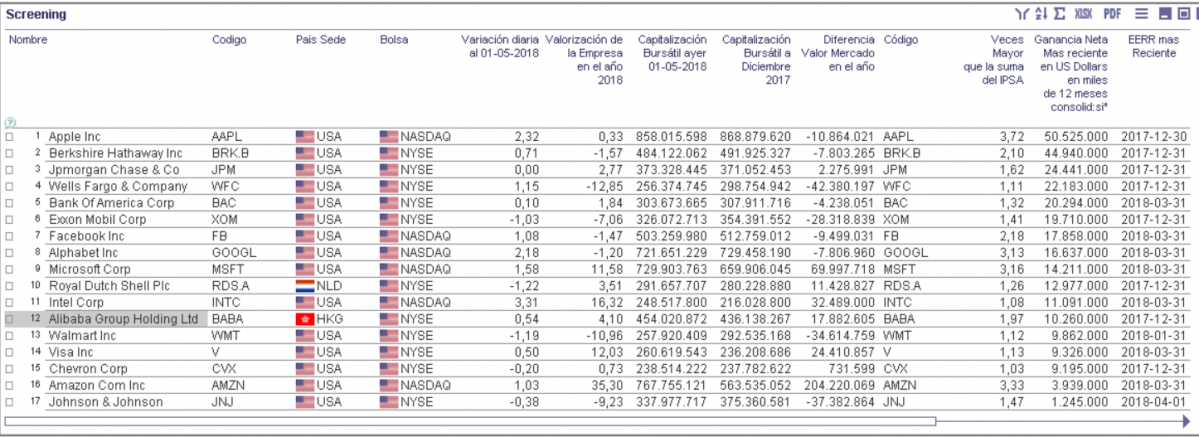The image size is (1199, 437).
Task: Click the 3,72 veces mayor value
Action: click(x=1012, y=137)
